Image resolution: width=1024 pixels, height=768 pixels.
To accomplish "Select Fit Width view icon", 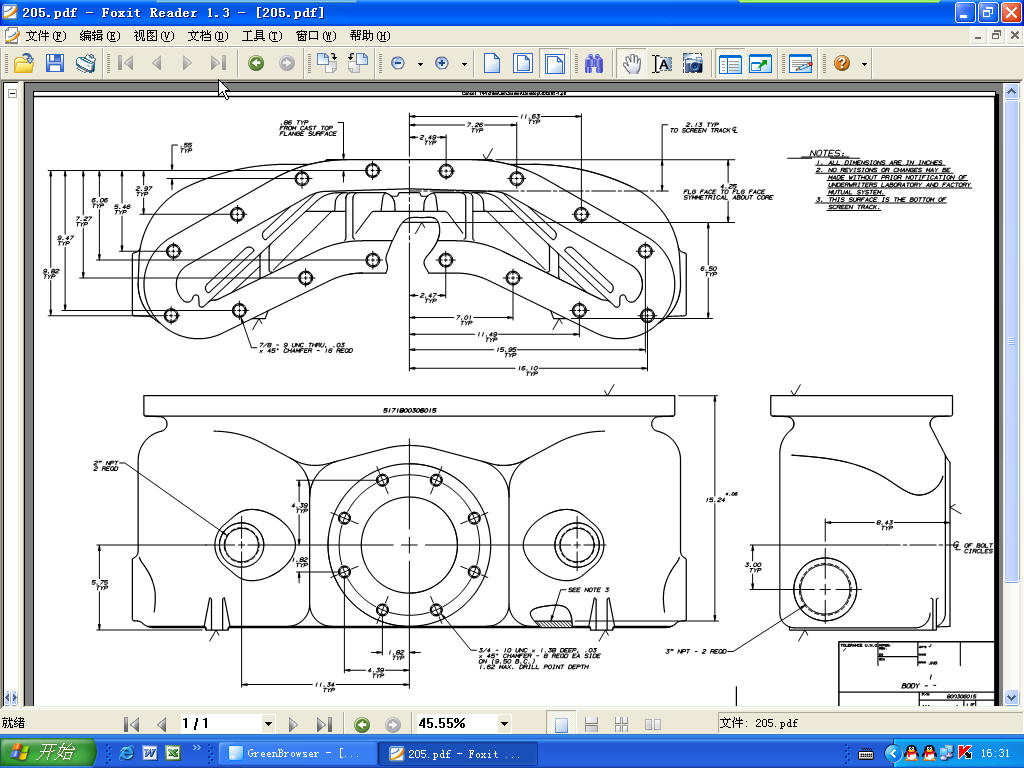I will [x=554, y=63].
